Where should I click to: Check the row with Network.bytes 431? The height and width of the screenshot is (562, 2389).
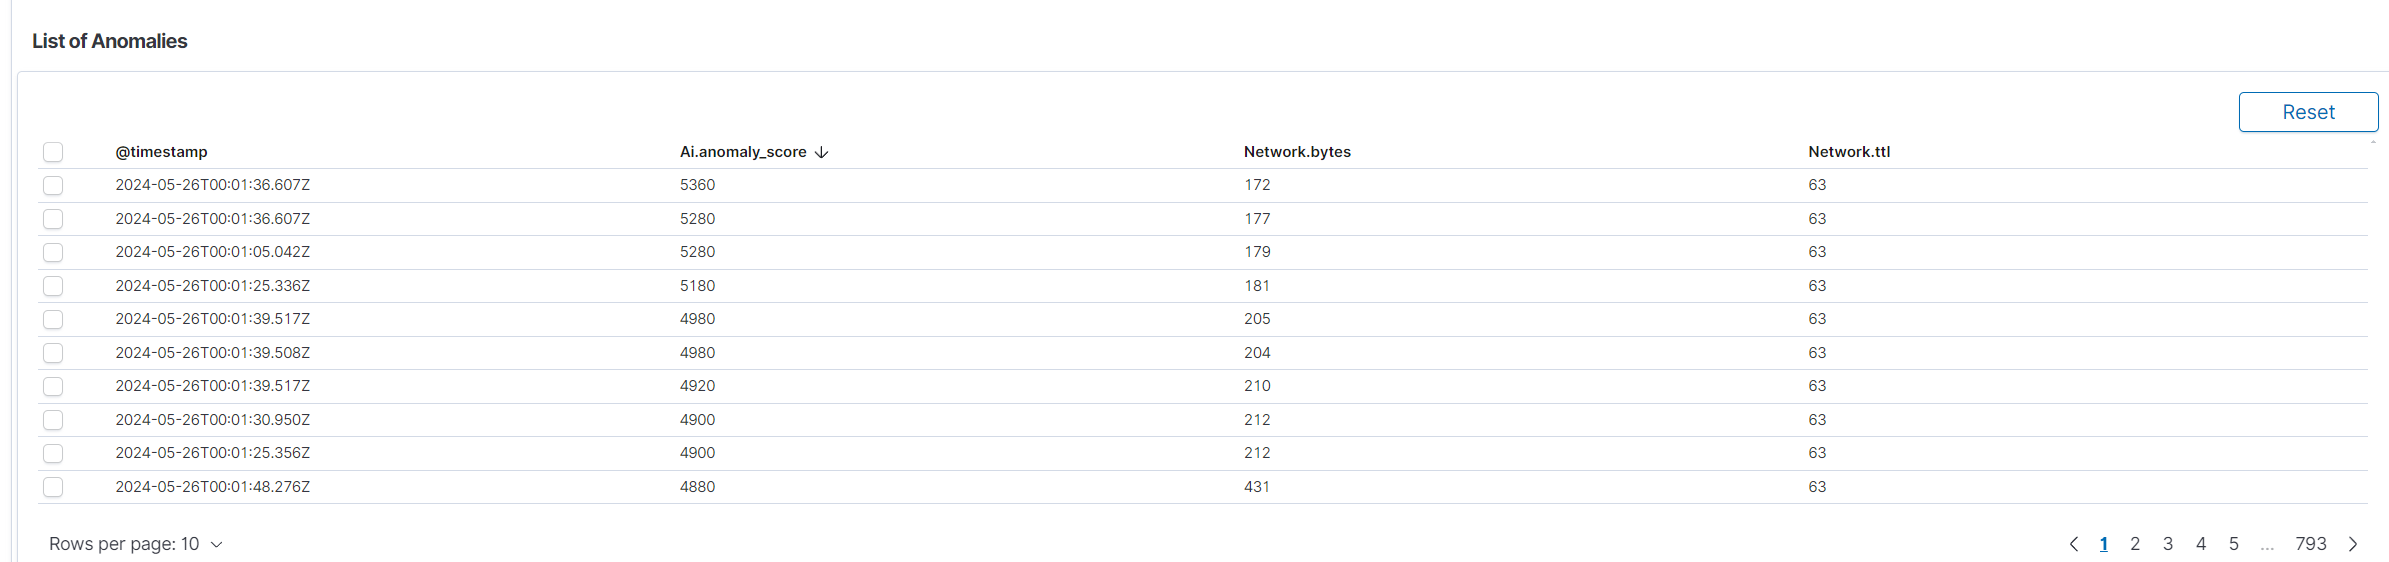(x=53, y=487)
